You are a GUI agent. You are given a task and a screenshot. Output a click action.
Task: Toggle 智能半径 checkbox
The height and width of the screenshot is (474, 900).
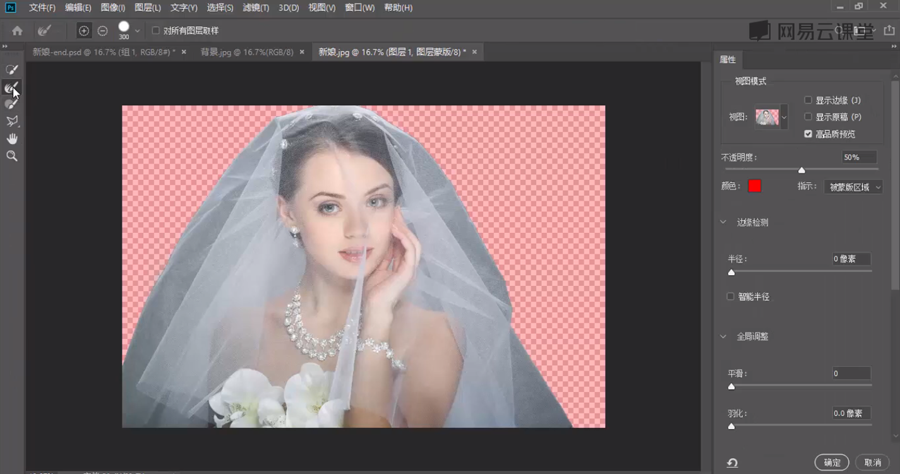coord(731,296)
